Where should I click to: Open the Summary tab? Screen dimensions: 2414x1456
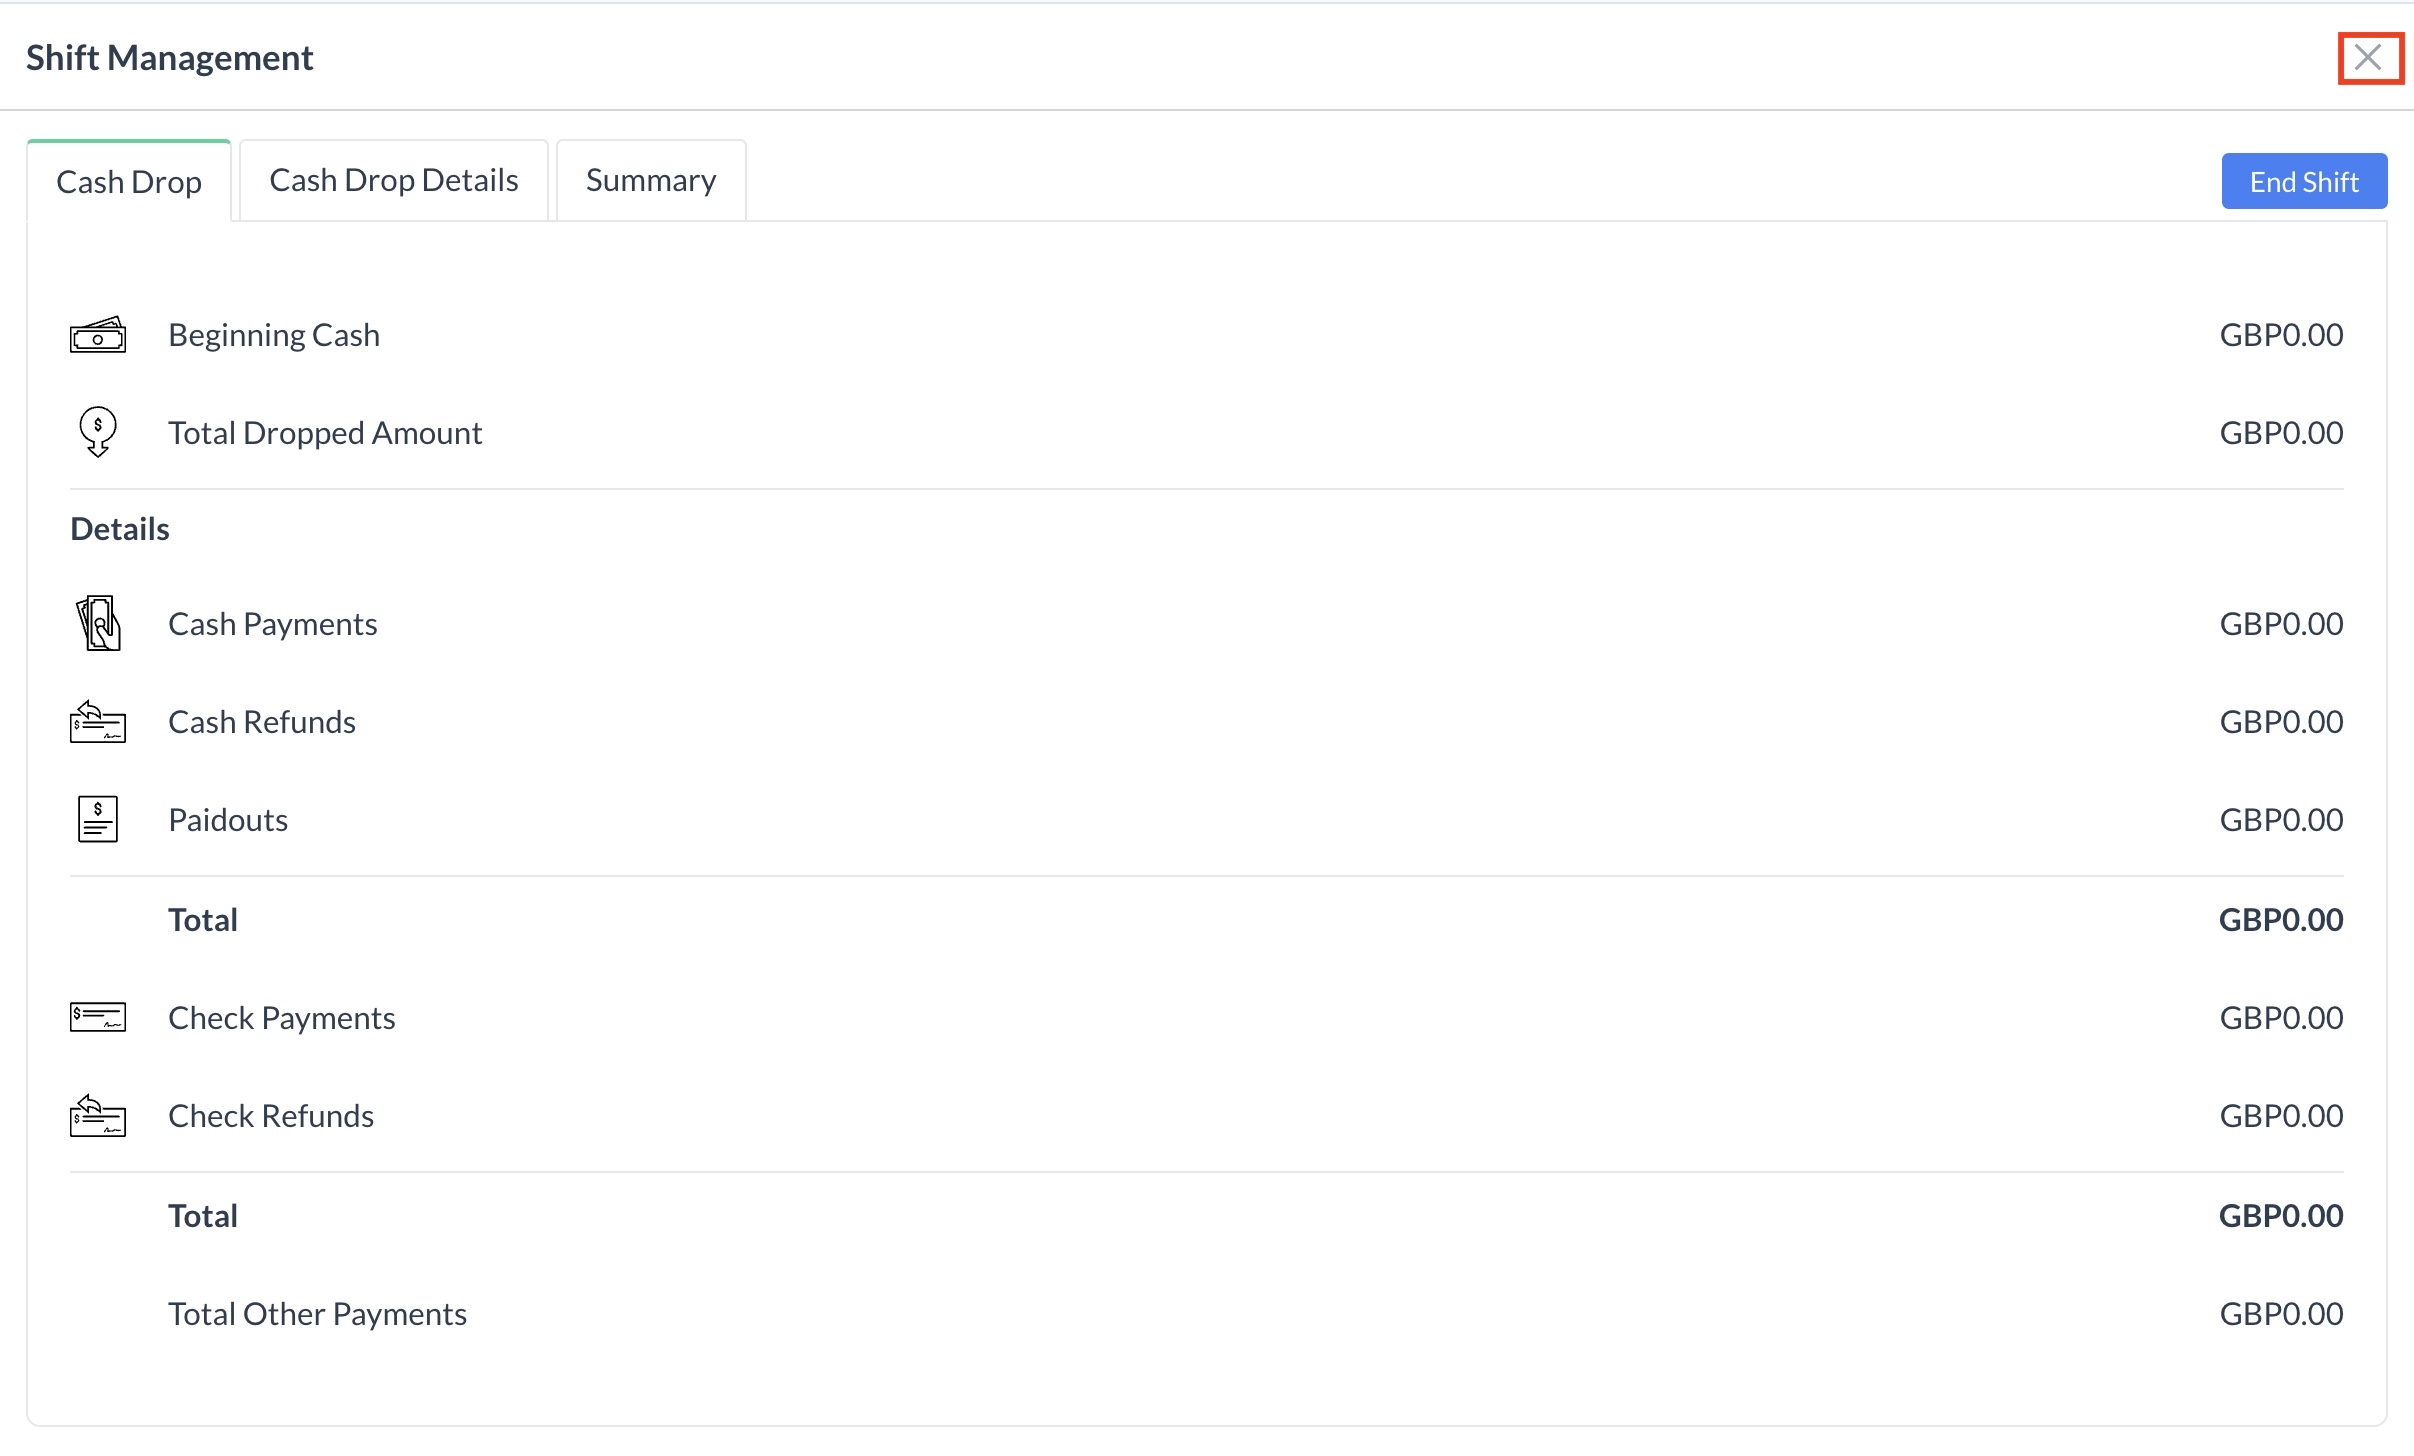650,181
